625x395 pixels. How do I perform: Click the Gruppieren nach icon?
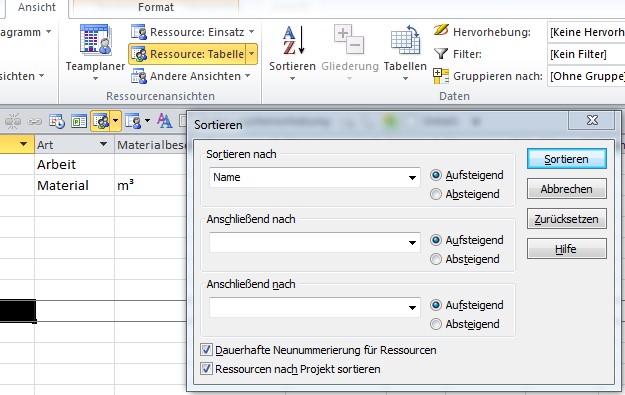(441, 76)
